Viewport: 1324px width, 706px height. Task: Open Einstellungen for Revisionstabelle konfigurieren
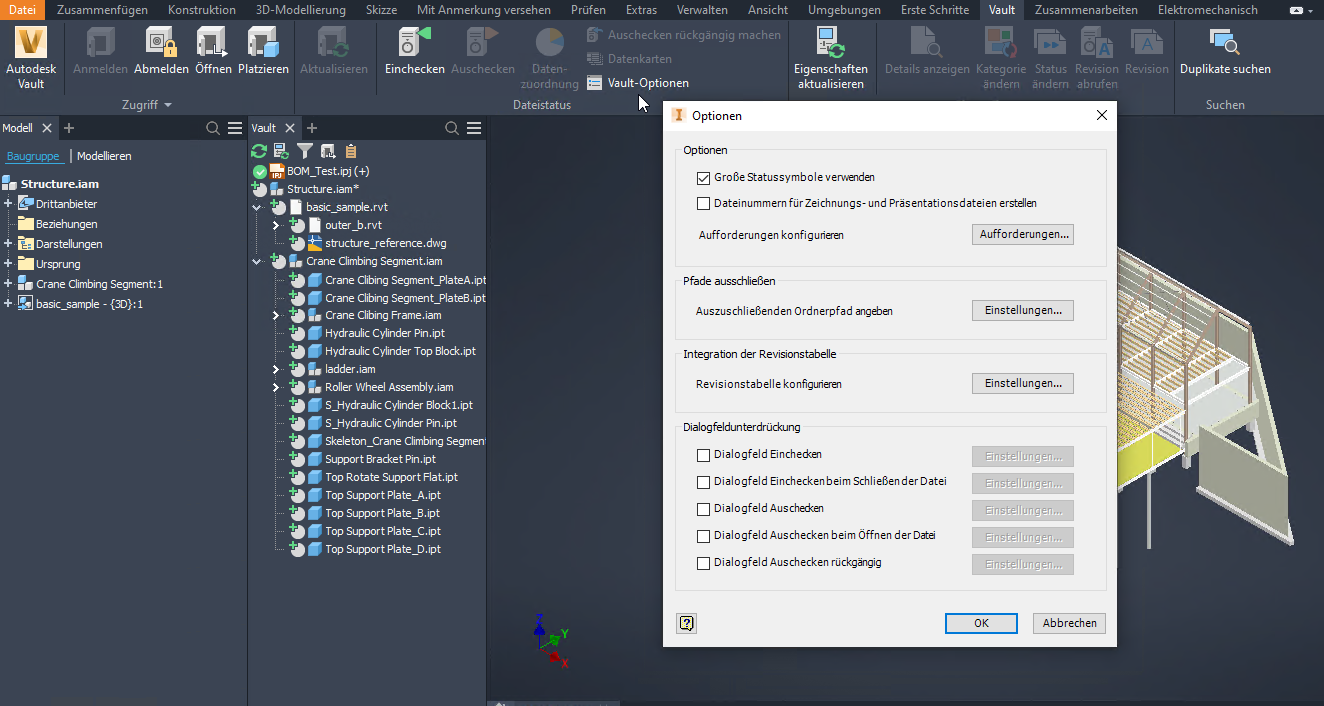click(1023, 384)
